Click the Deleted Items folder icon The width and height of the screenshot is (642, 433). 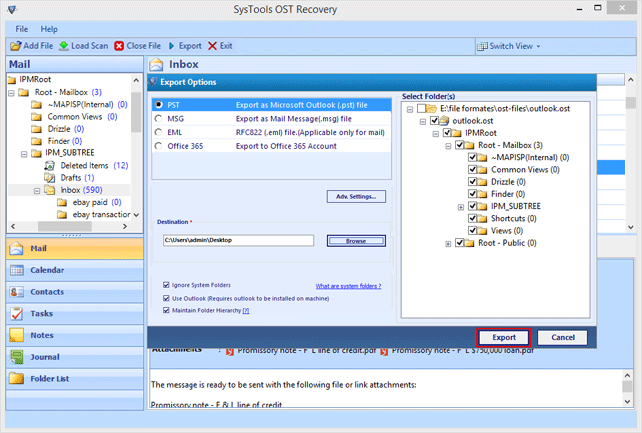click(50, 166)
